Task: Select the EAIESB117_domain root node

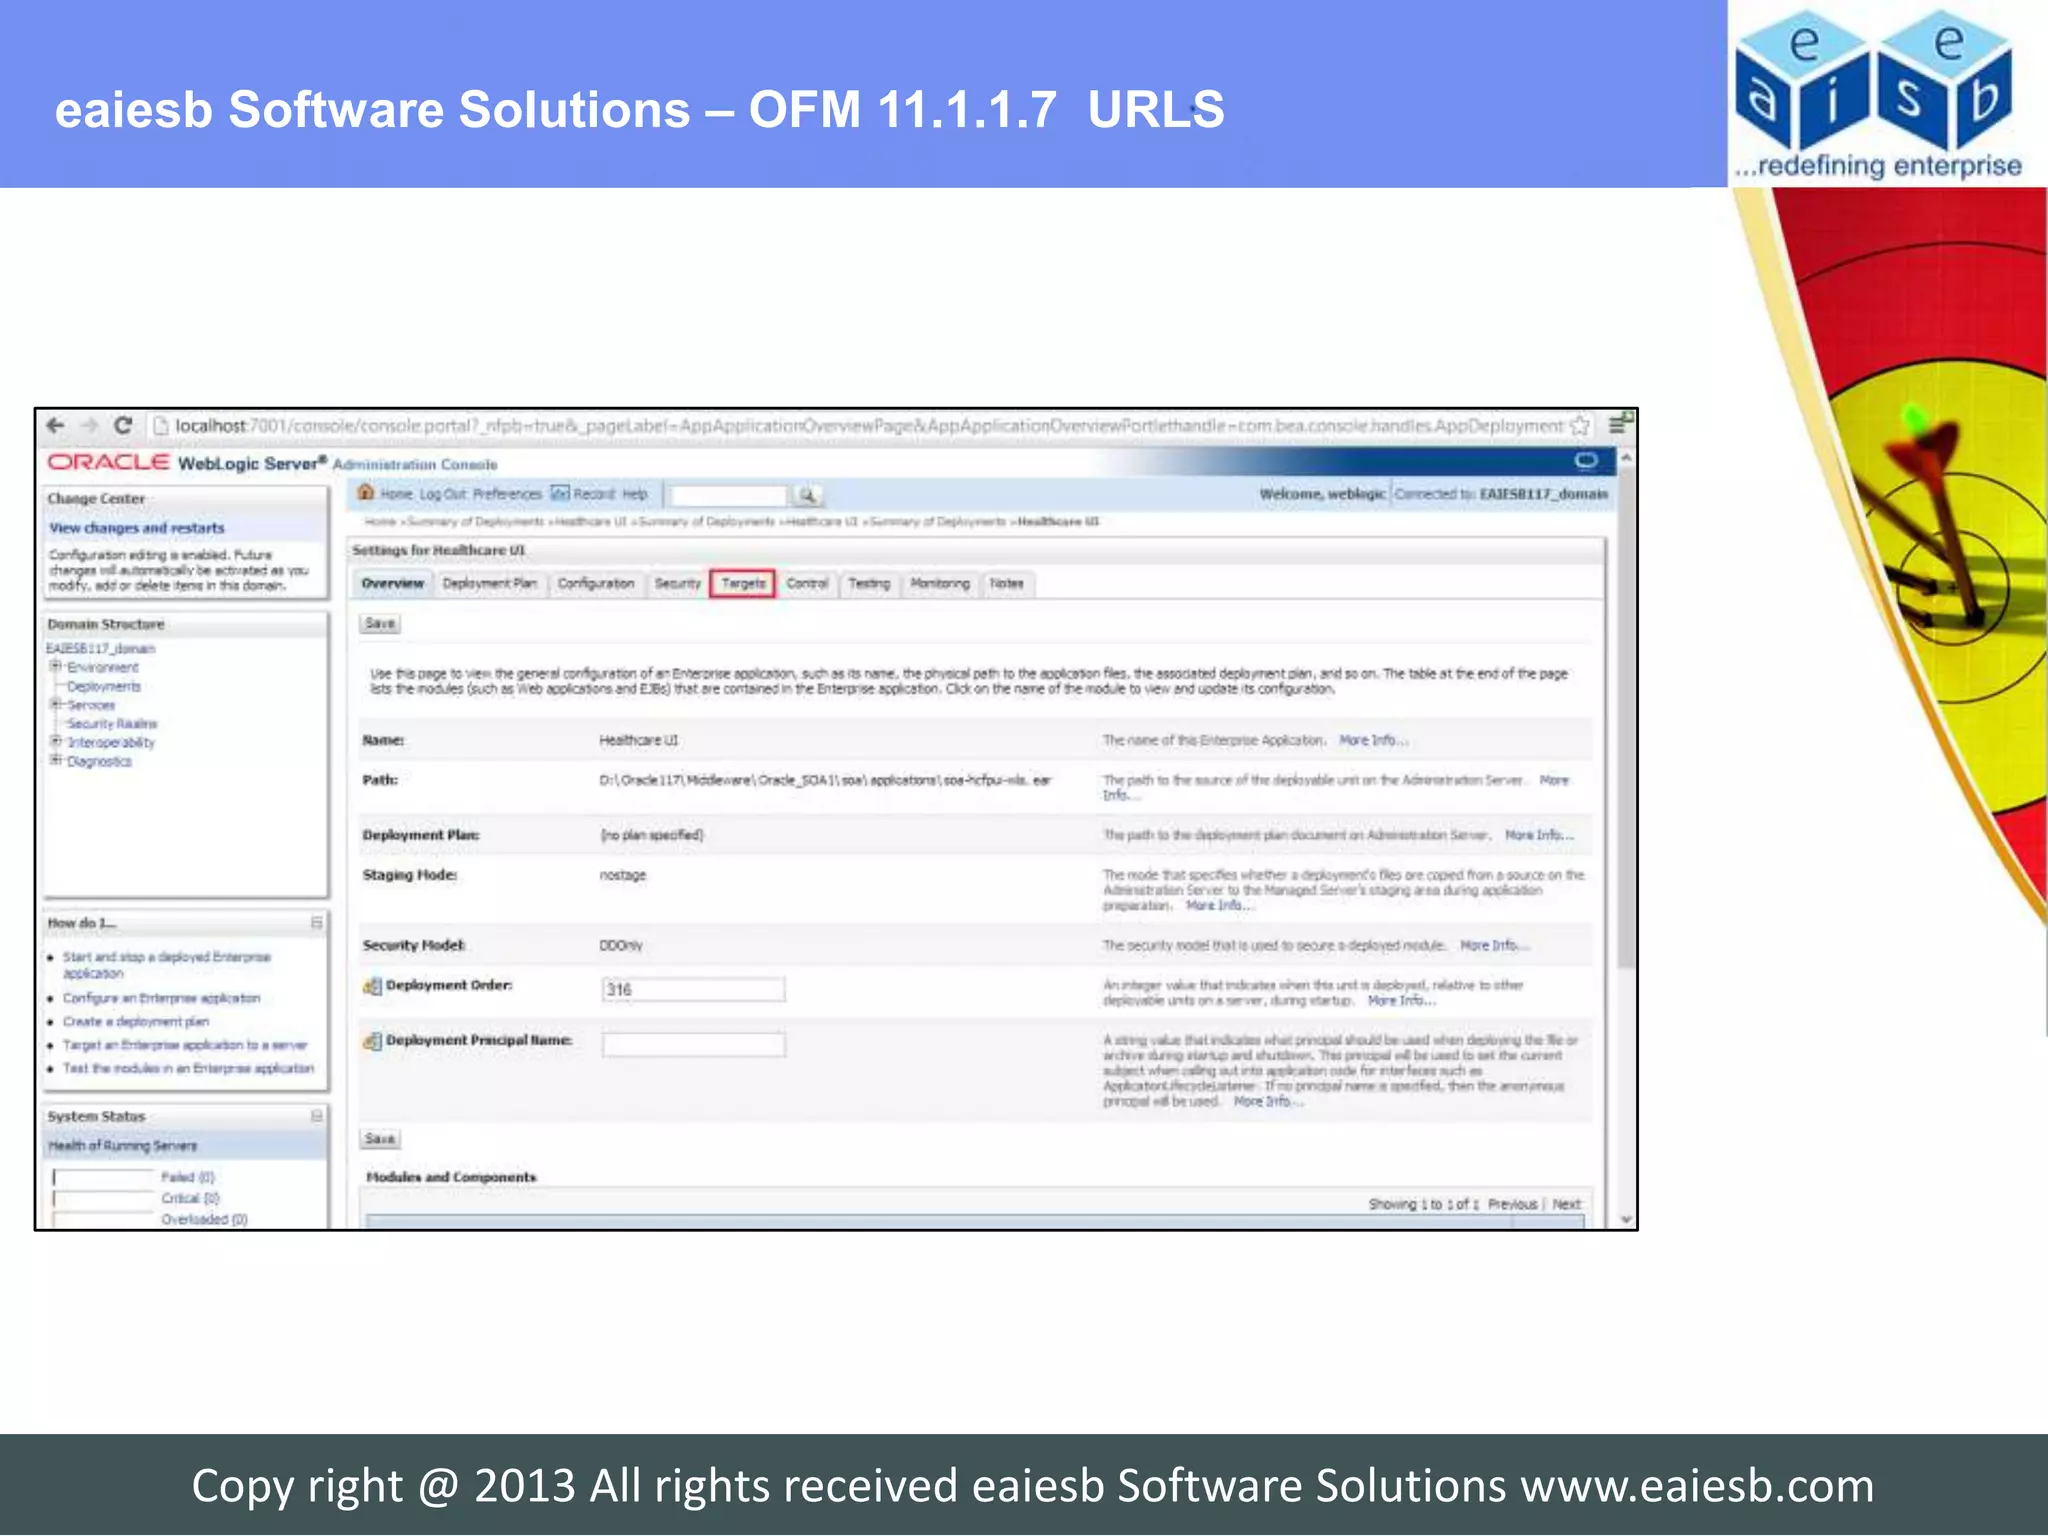Action: [x=101, y=648]
